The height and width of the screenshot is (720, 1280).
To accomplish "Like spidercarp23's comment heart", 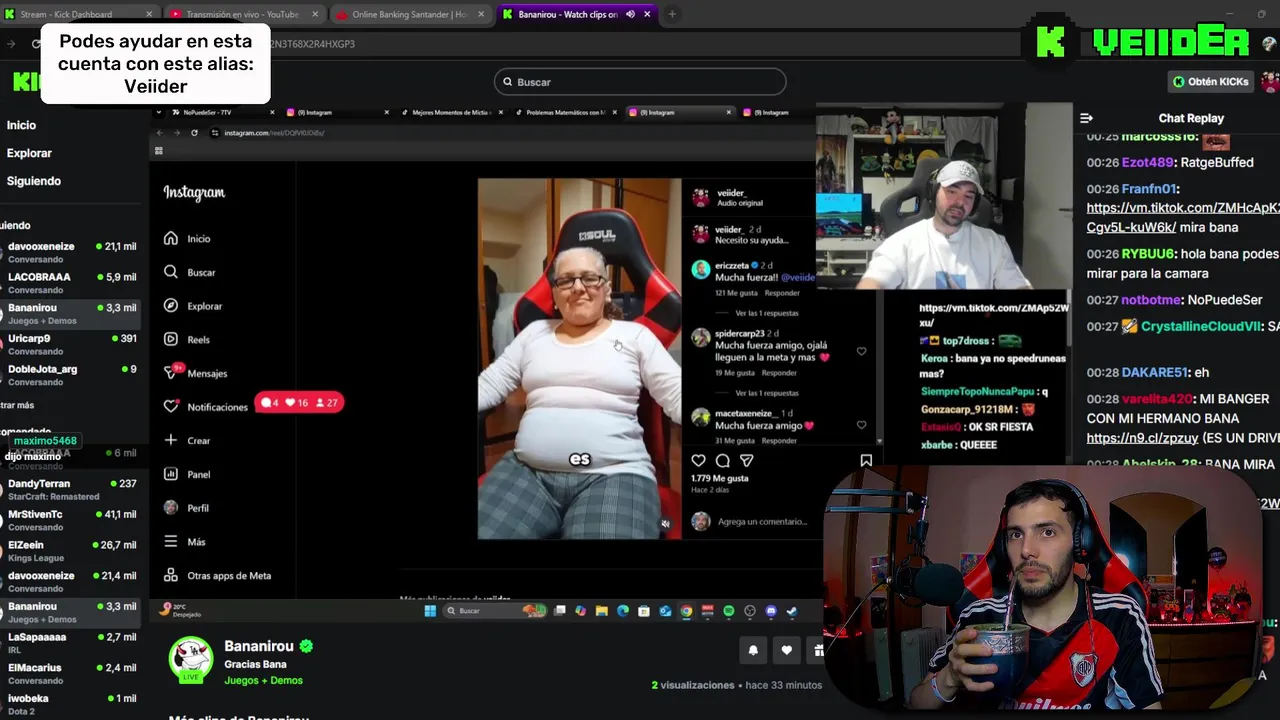I will coord(861,352).
